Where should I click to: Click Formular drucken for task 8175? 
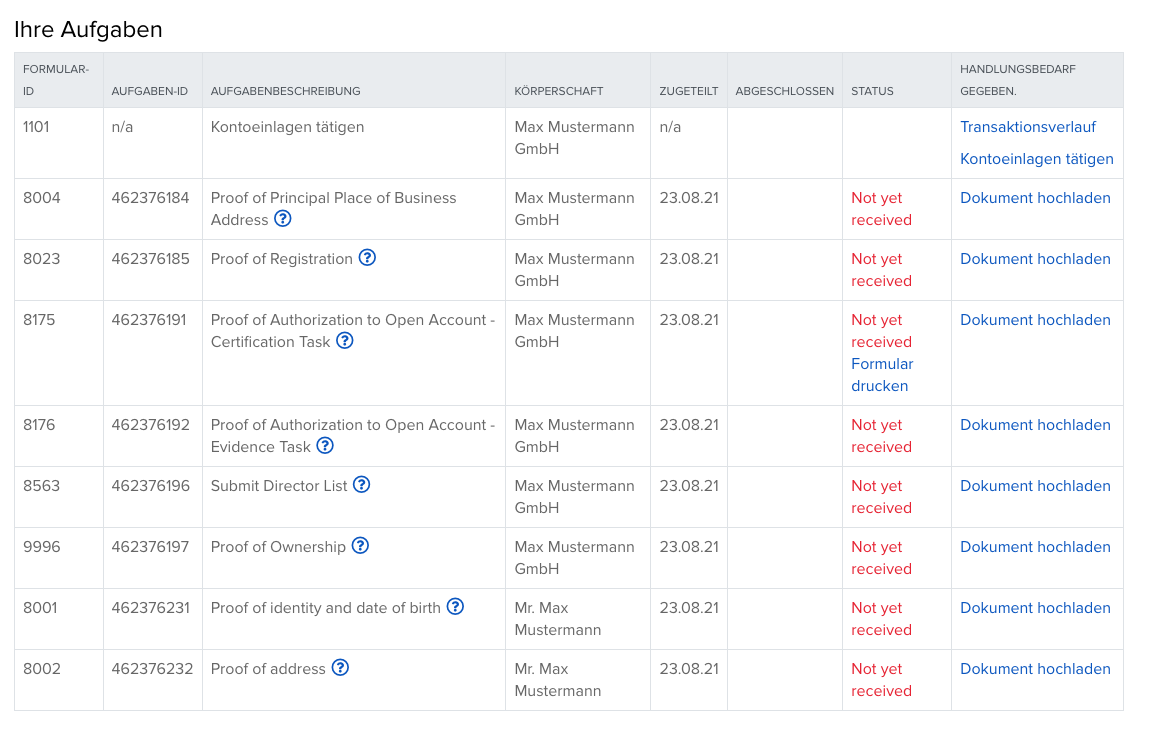coord(881,375)
